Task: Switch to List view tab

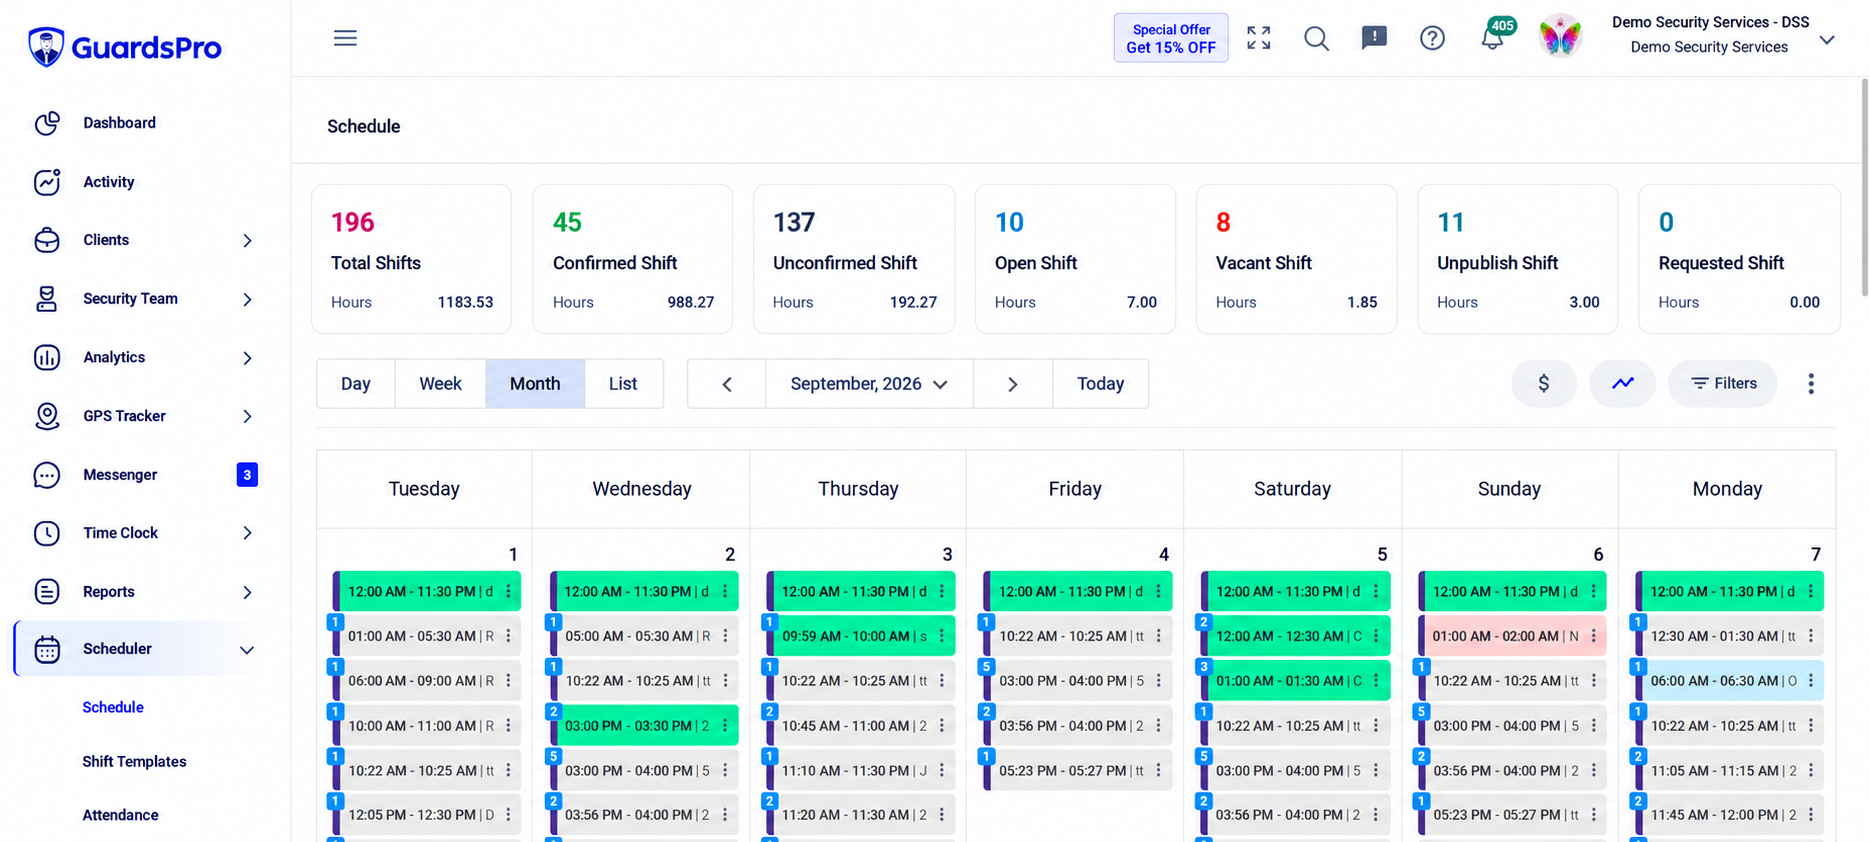Action: (623, 384)
